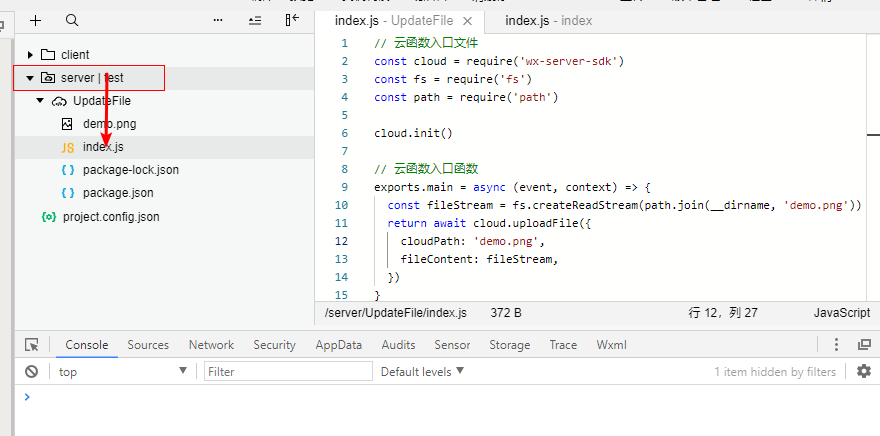Image resolution: width=880 pixels, height=436 pixels.
Task: Undock the DevTools panel into separate window
Action: tap(864, 345)
